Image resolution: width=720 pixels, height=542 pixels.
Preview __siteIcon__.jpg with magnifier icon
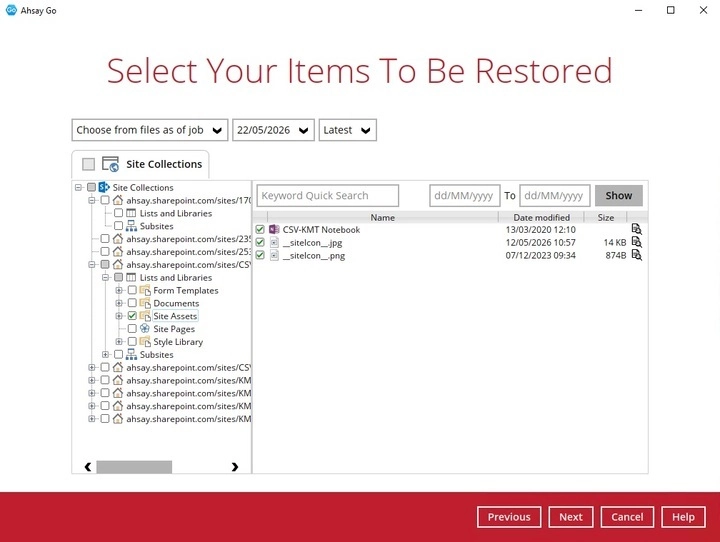[636, 242]
